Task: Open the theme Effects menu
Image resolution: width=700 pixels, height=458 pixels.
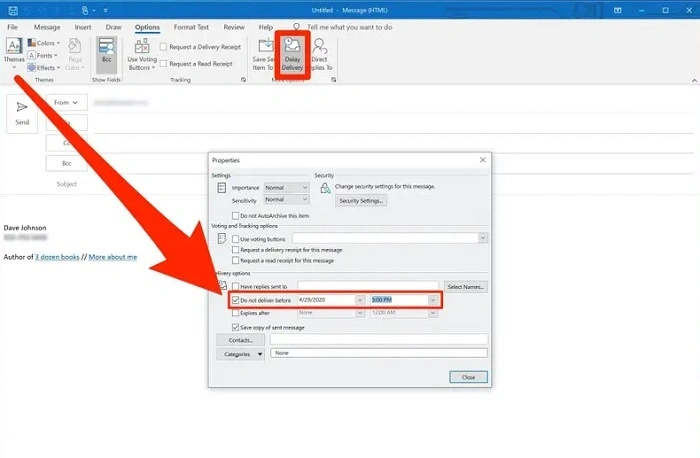Action: 44,68
